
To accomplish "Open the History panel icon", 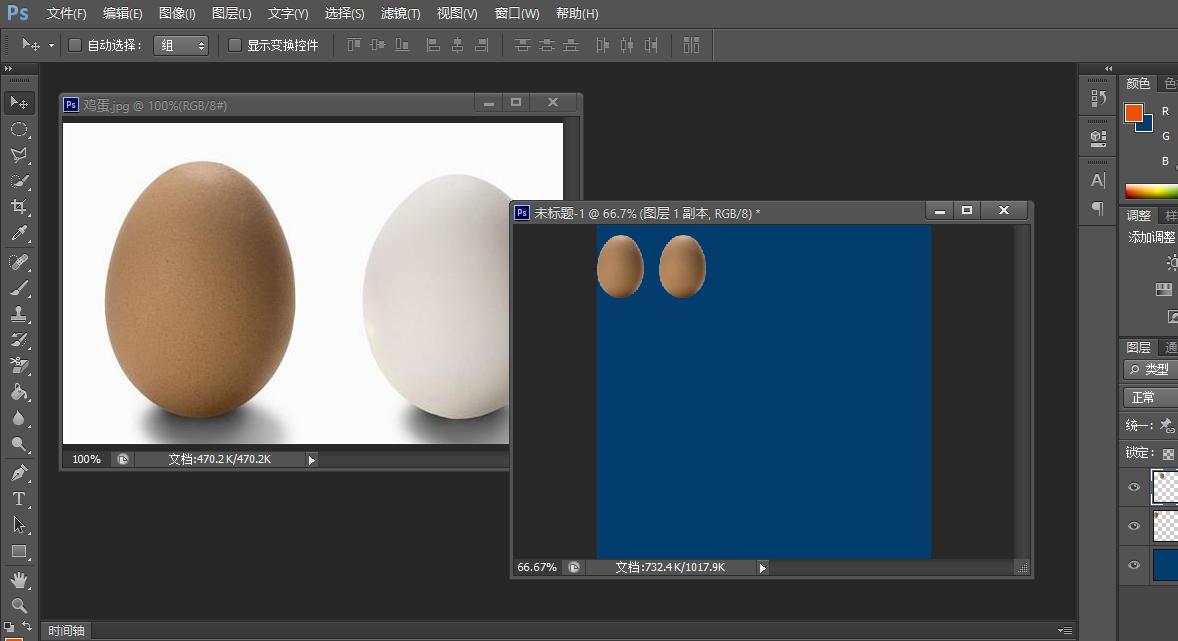I will pyautogui.click(x=1098, y=97).
